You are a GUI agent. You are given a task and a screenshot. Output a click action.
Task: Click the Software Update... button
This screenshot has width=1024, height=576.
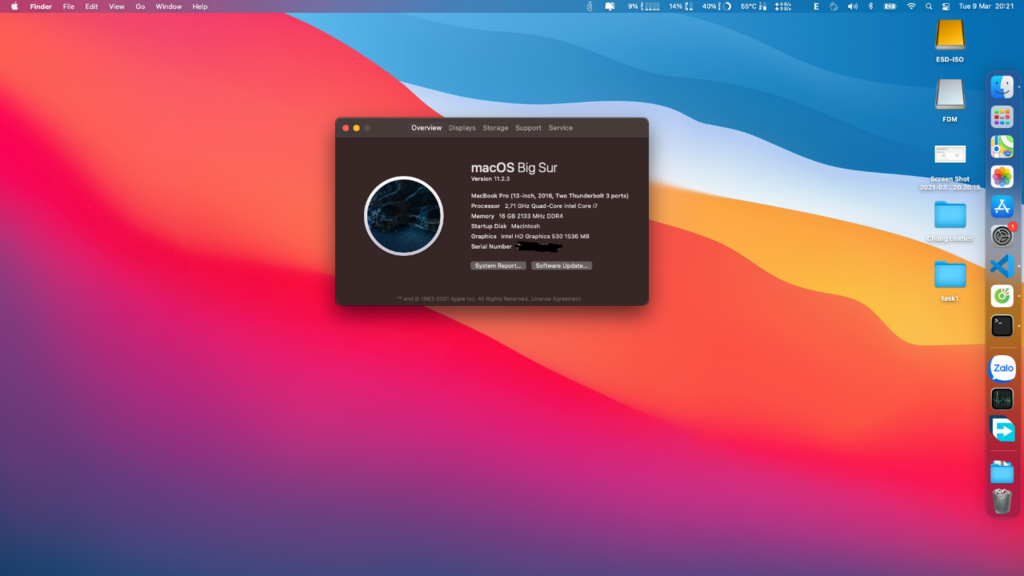tap(562, 266)
